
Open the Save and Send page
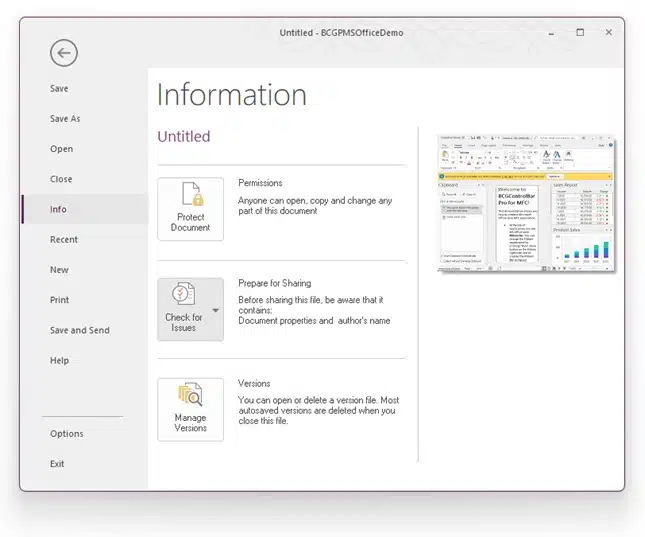coord(80,330)
